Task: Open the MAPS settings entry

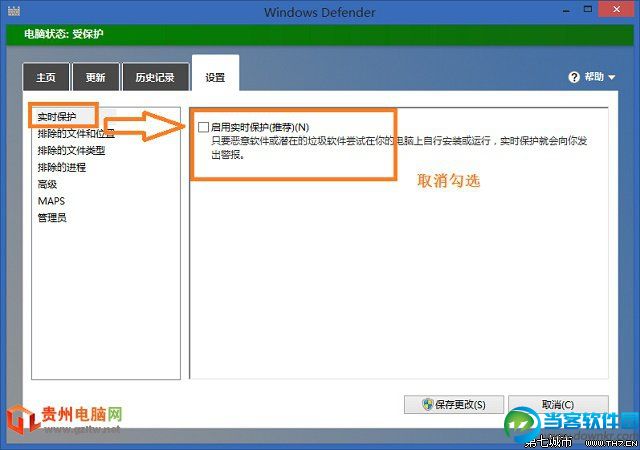Action: tap(51, 201)
